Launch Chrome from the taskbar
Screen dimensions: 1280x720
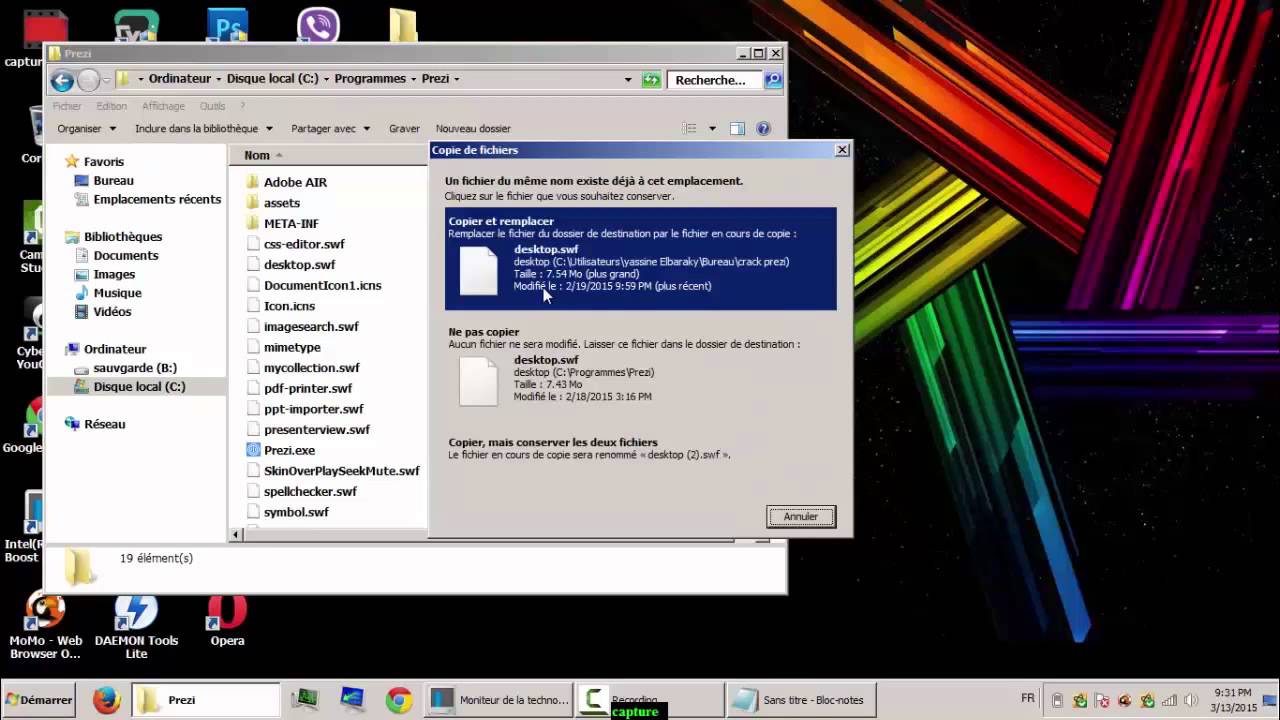tap(398, 700)
